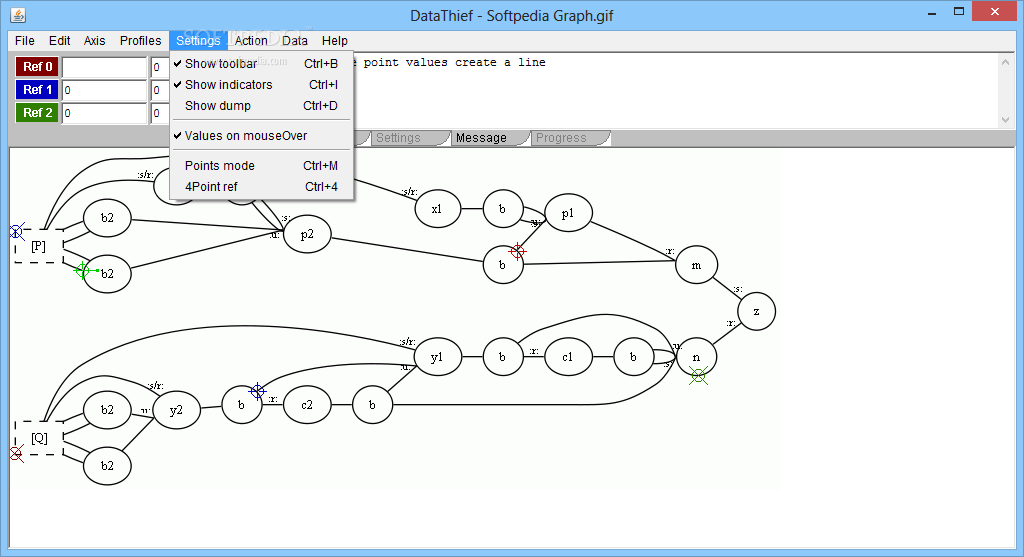Open the Action menu
The width and height of the screenshot is (1024, 557).
click(251, 40)
